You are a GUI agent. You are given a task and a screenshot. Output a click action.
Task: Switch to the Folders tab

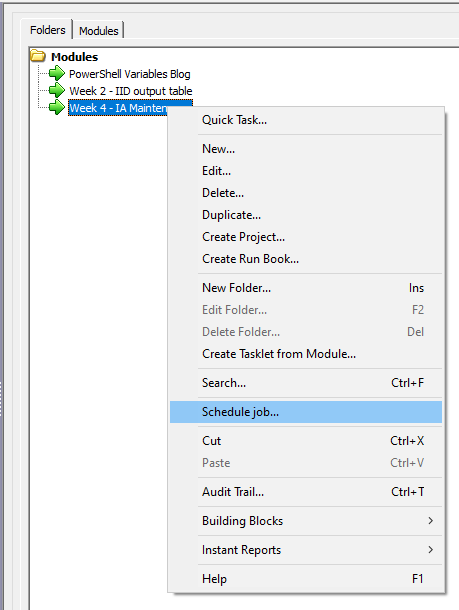click(47, 30)
